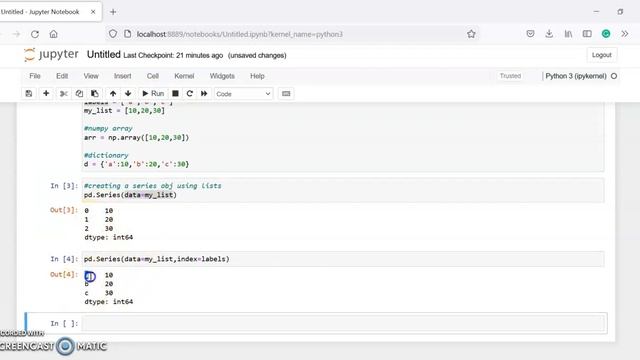640x360 pixels.
Task: Click the 'my_list = [10,20,30]' line
Action: tap(124, 111)
